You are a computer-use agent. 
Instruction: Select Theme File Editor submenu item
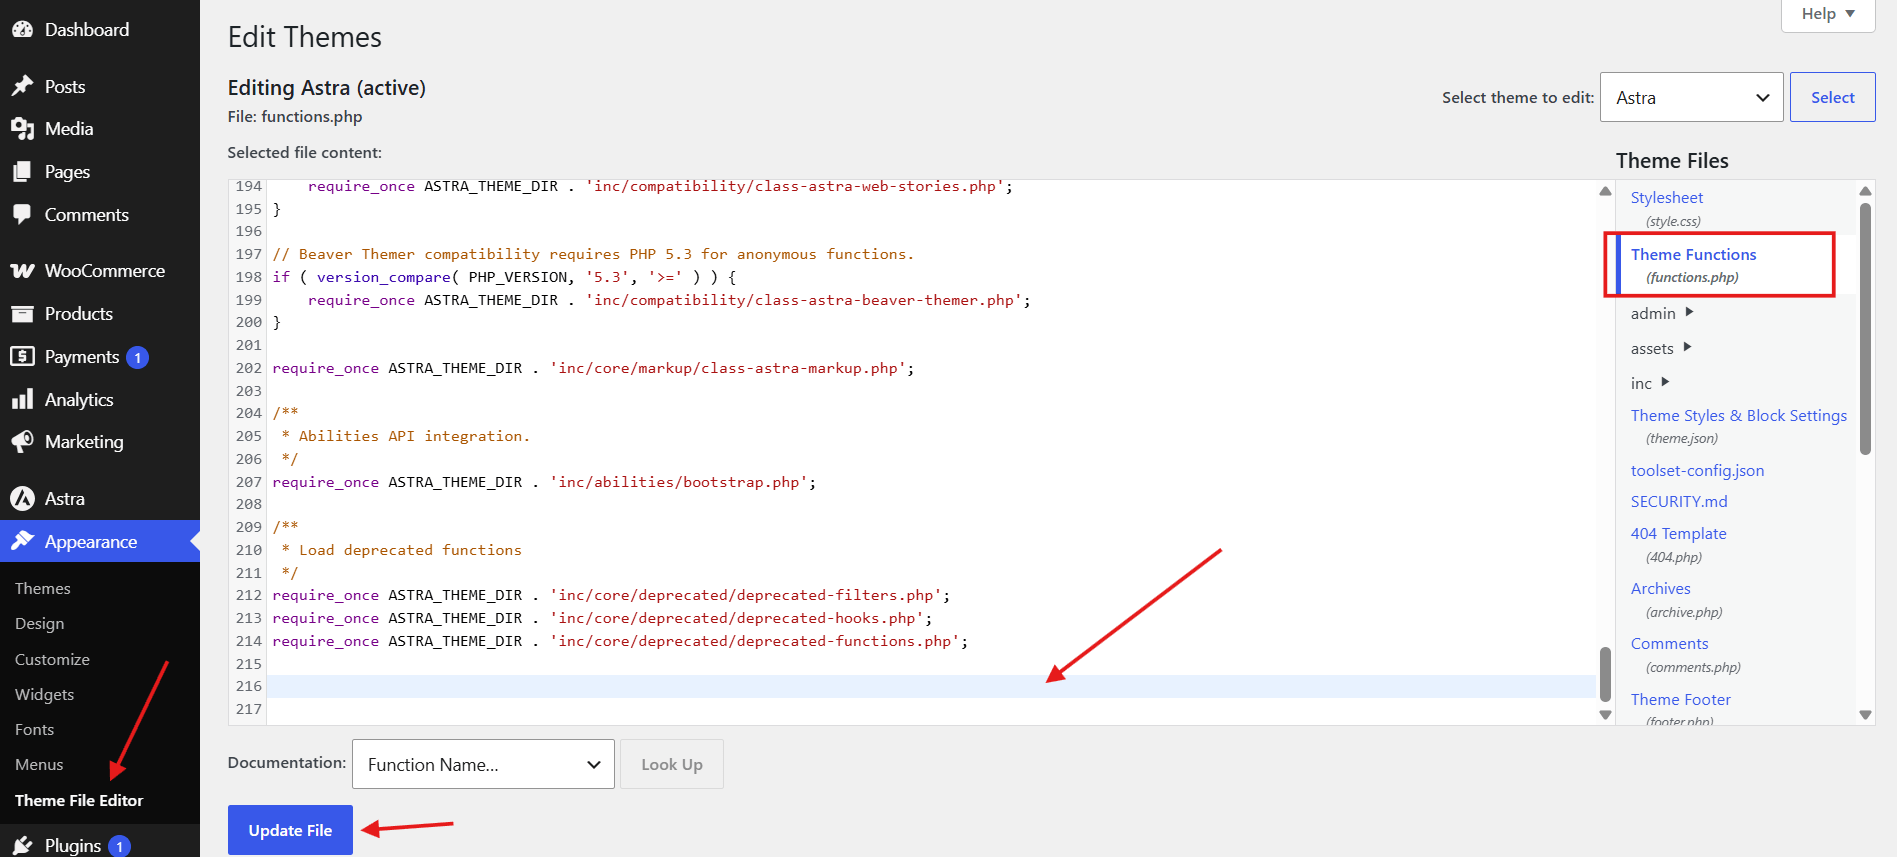tap(79, 801)
